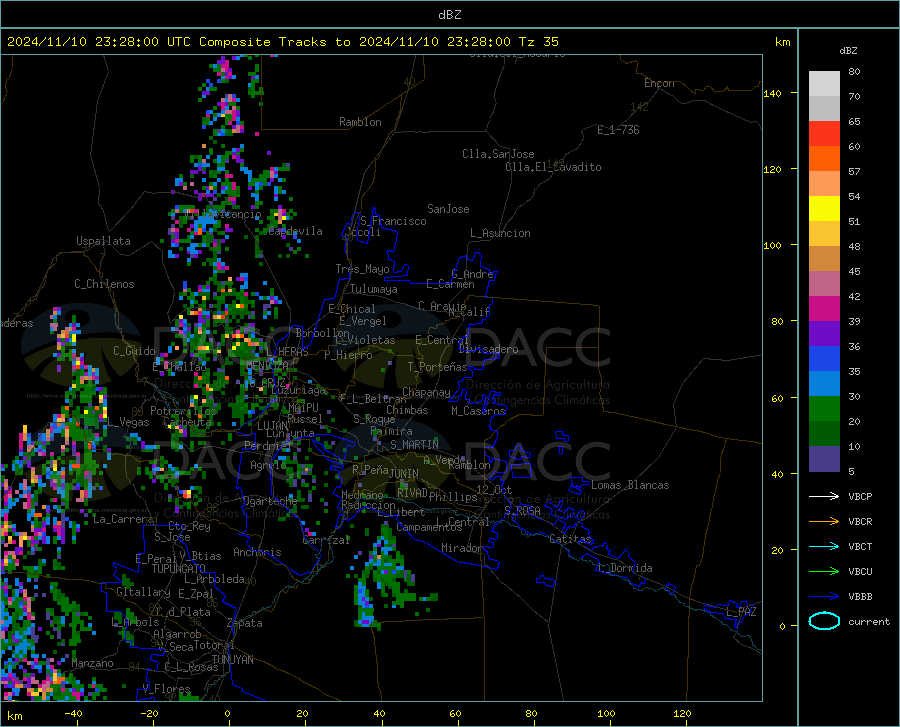Click the Manzano label
Image resolution: width=900 pixels, height=727 pixels.
[92, 663]
